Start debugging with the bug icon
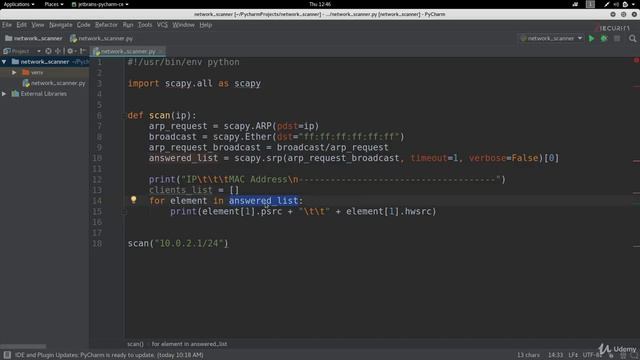The height and width of the screenshot is (360, 640). pyautogui.click(x=604, y=38)
